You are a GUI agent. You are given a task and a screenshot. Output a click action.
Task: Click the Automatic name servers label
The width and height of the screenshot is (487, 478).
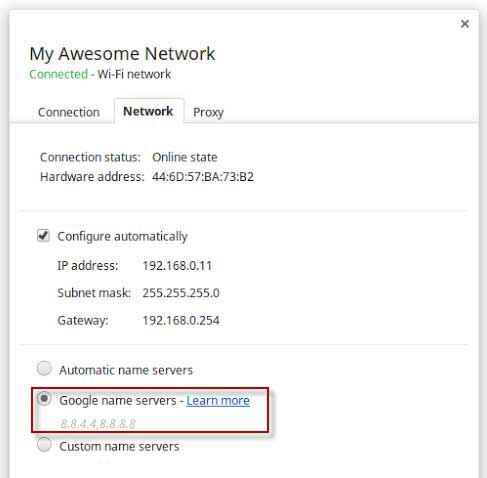[x=126, y=370]
